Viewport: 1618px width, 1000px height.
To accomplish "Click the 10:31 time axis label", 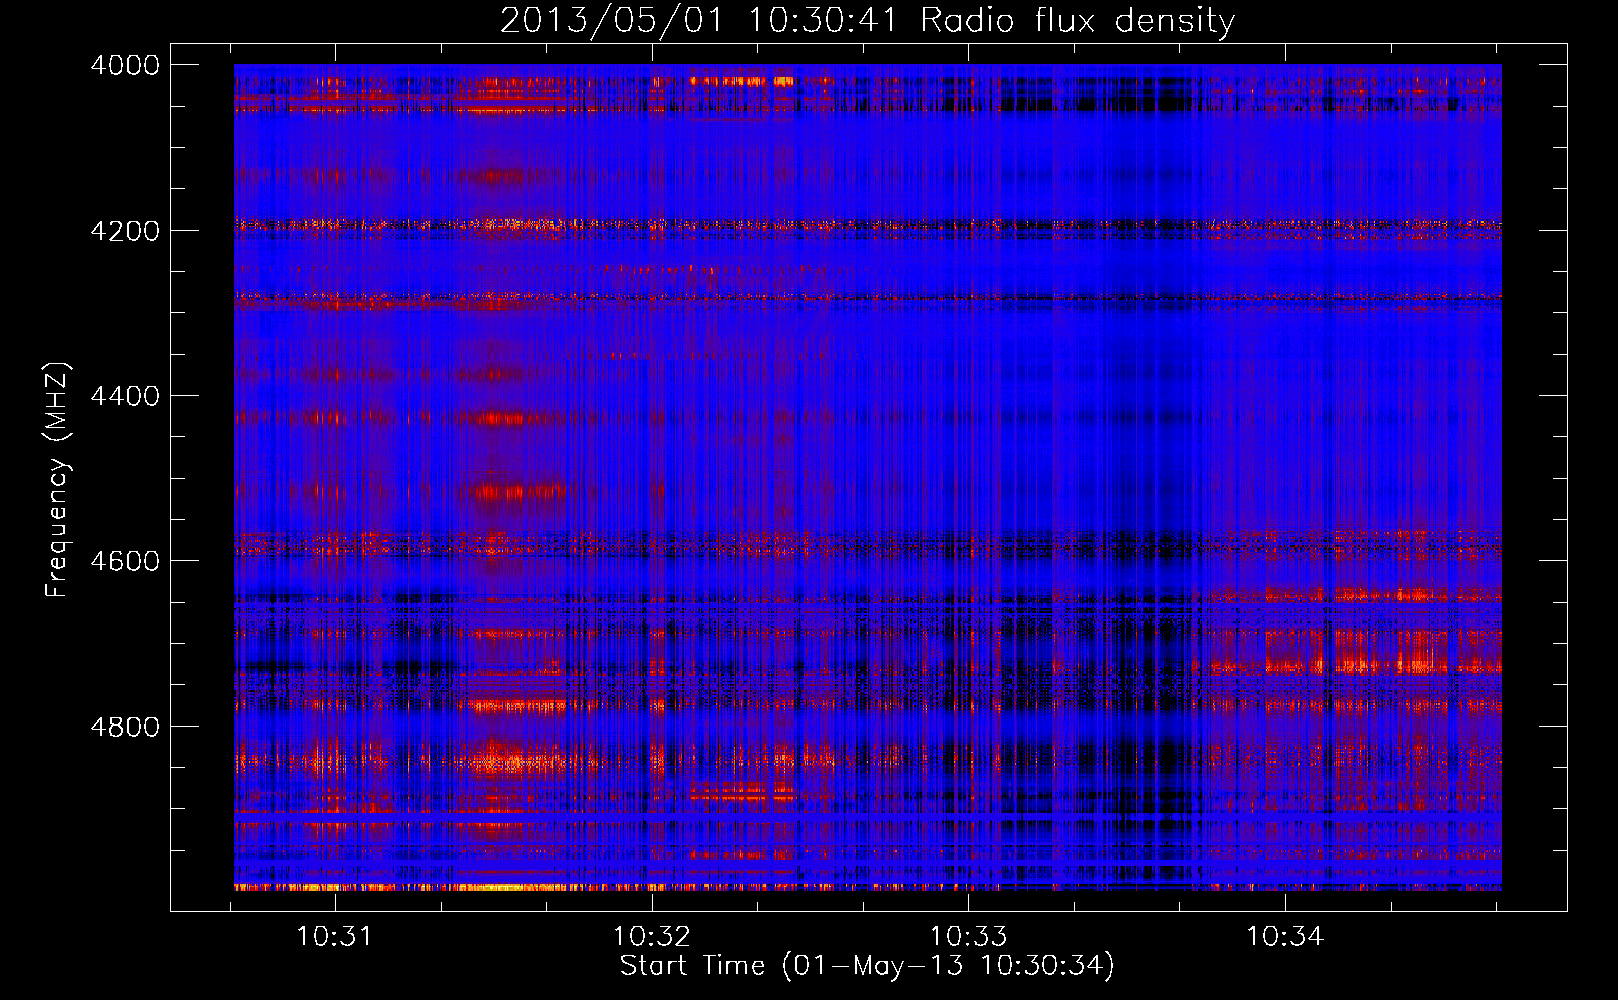I will coord(334,937).
